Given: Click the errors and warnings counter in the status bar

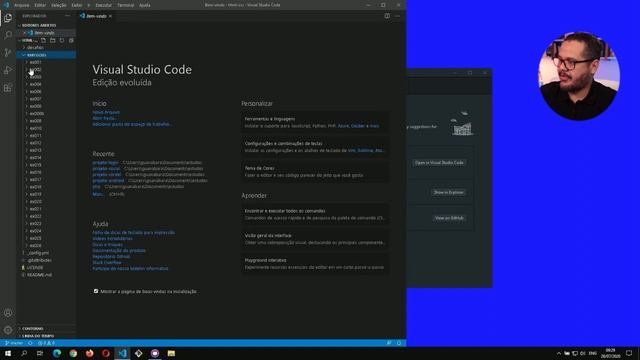Looking at the screenshot, I should [x=46, y=343].
